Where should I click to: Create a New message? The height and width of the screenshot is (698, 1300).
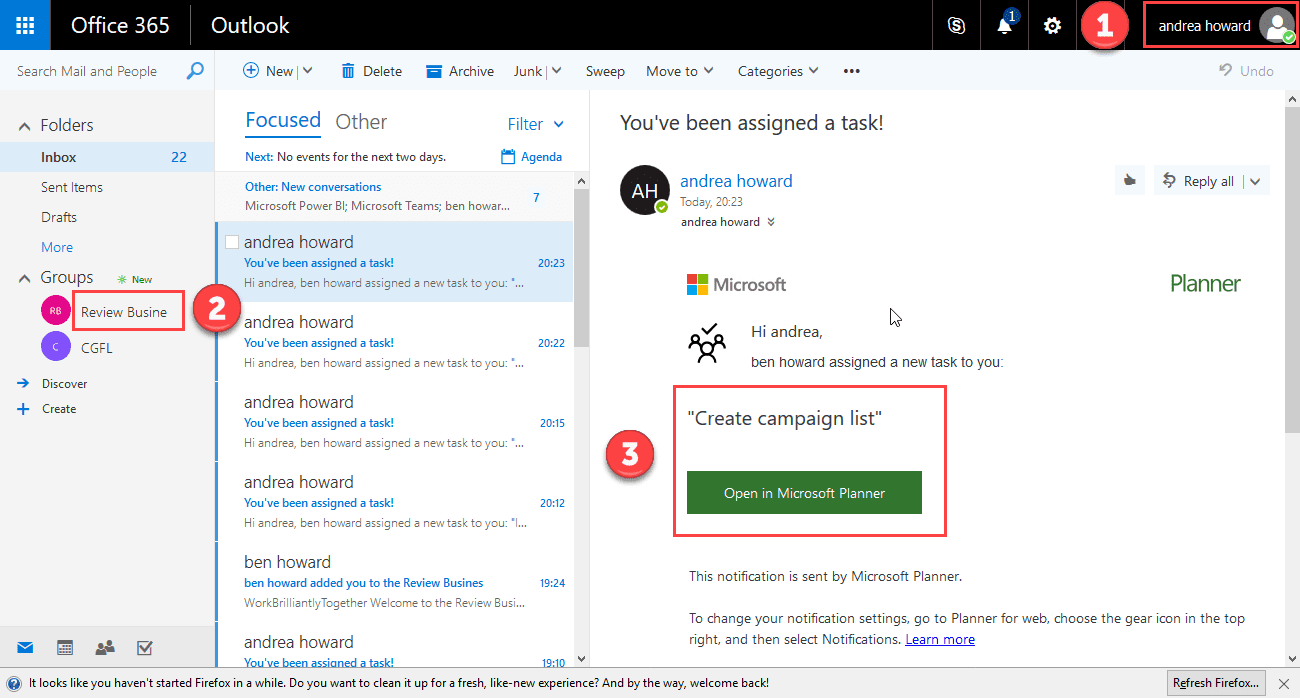pos(268,71)
